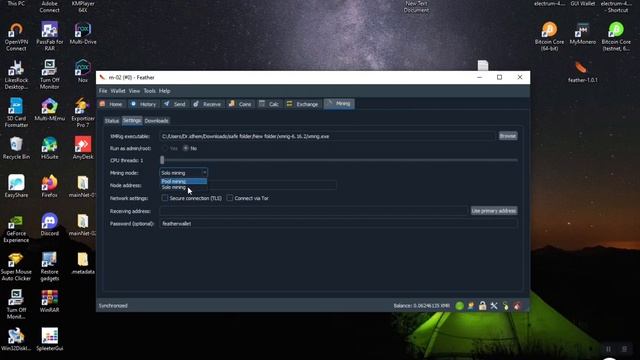Click the padlock icon in Feather status bar
The width and height of the screenshot is (640, 360).
click(x=482, y=306)
